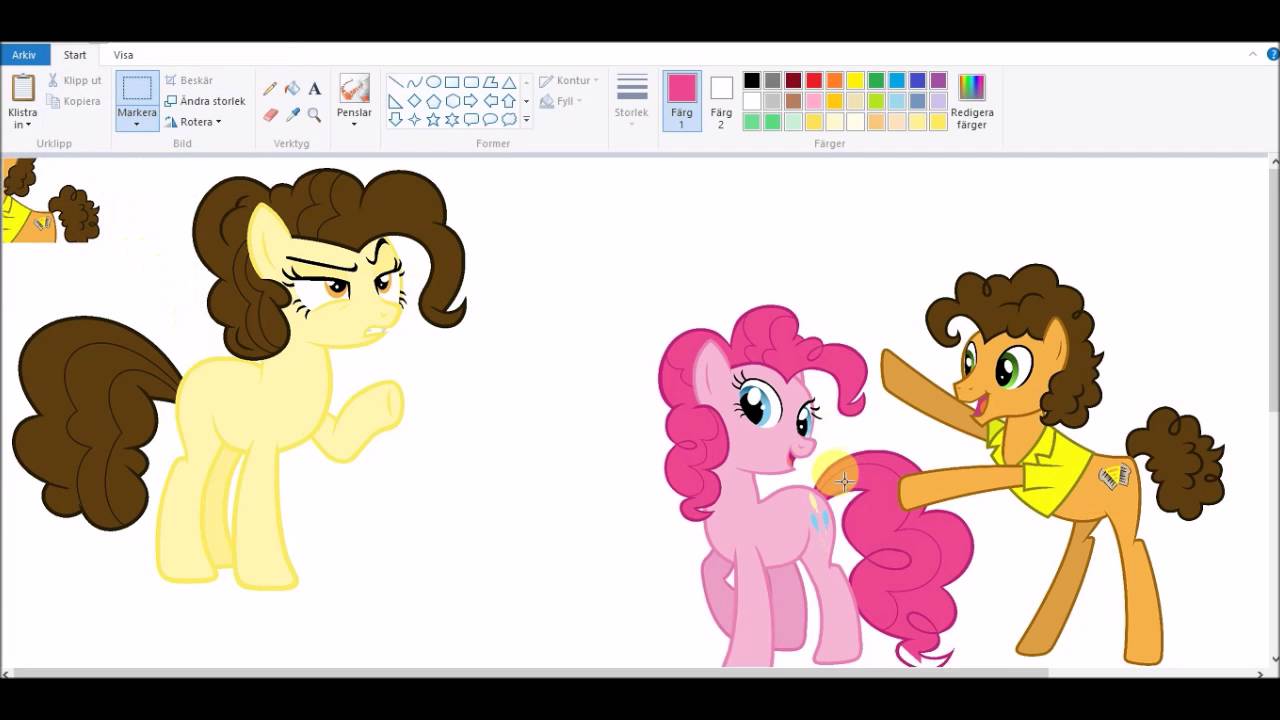The height and width of the screenshot is (720, 1280).
Task: Choose the Hexagon shape
Action: (452, 101)
